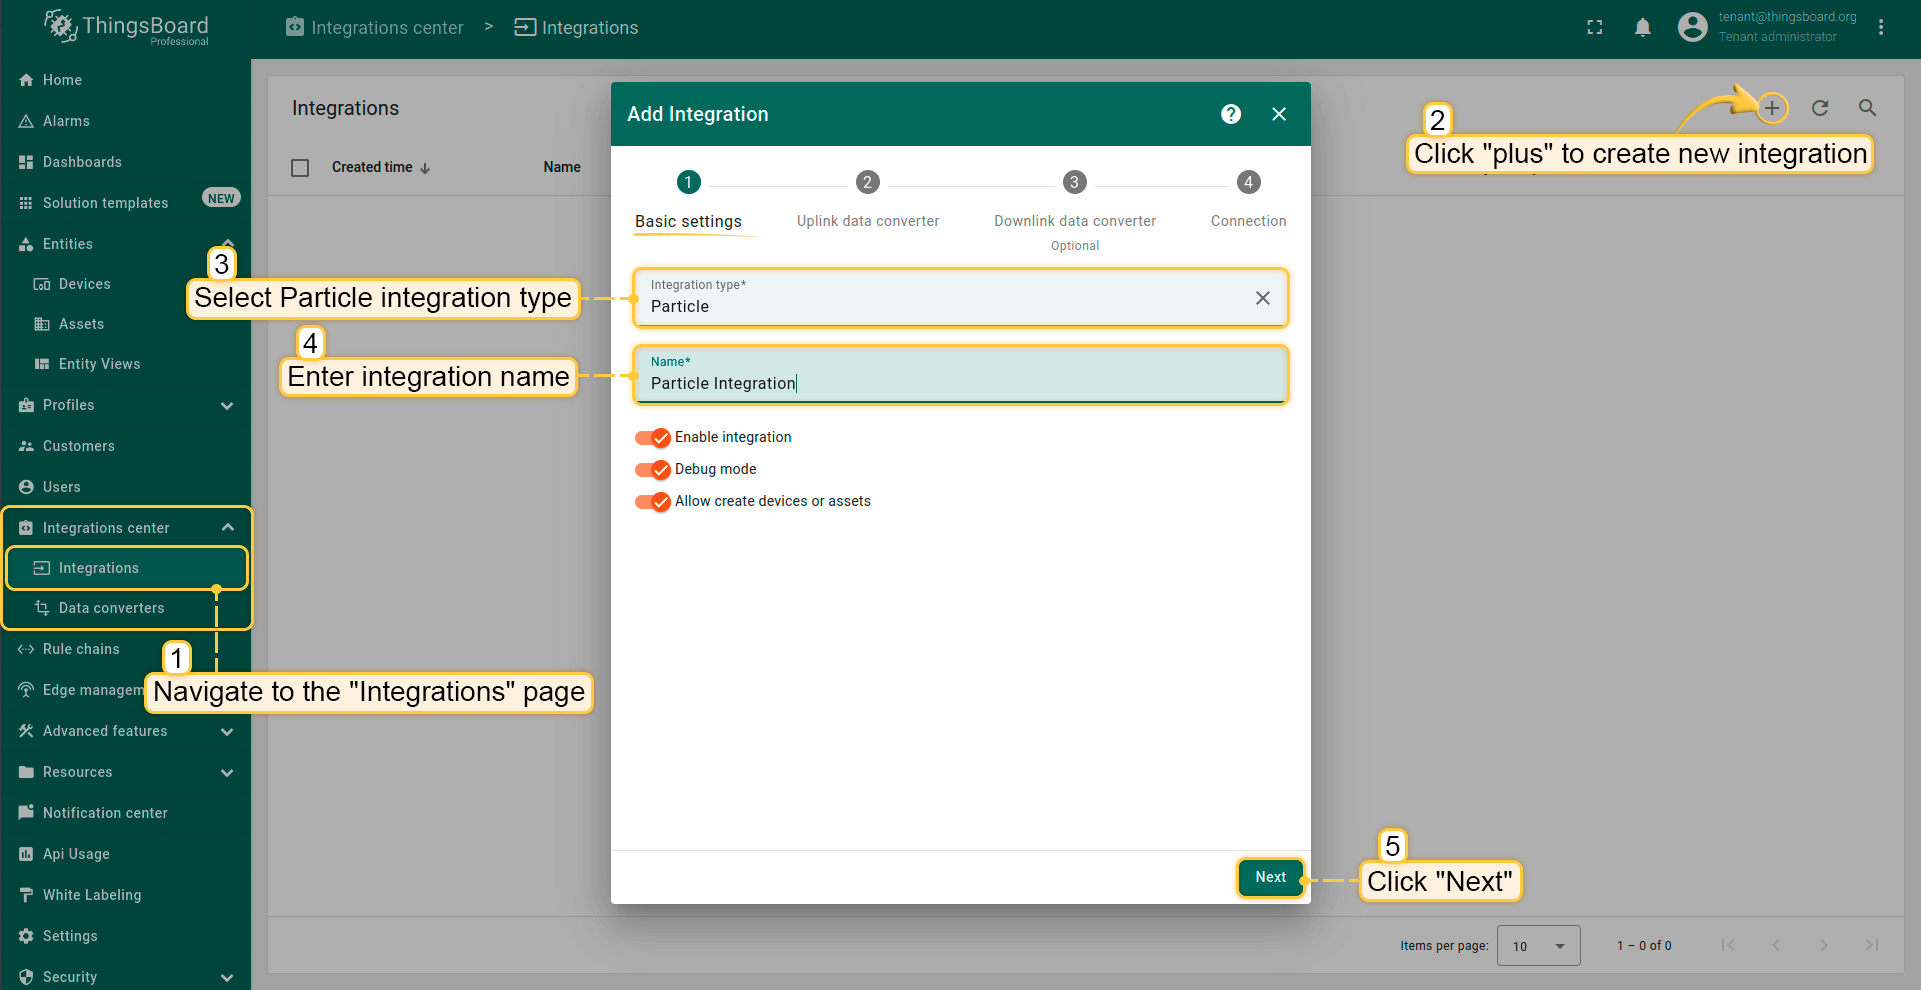Disable the Enable integration toggle
Image resolution: width=1921 pixels, height=990 pixels.
click(x=653, y=438)
